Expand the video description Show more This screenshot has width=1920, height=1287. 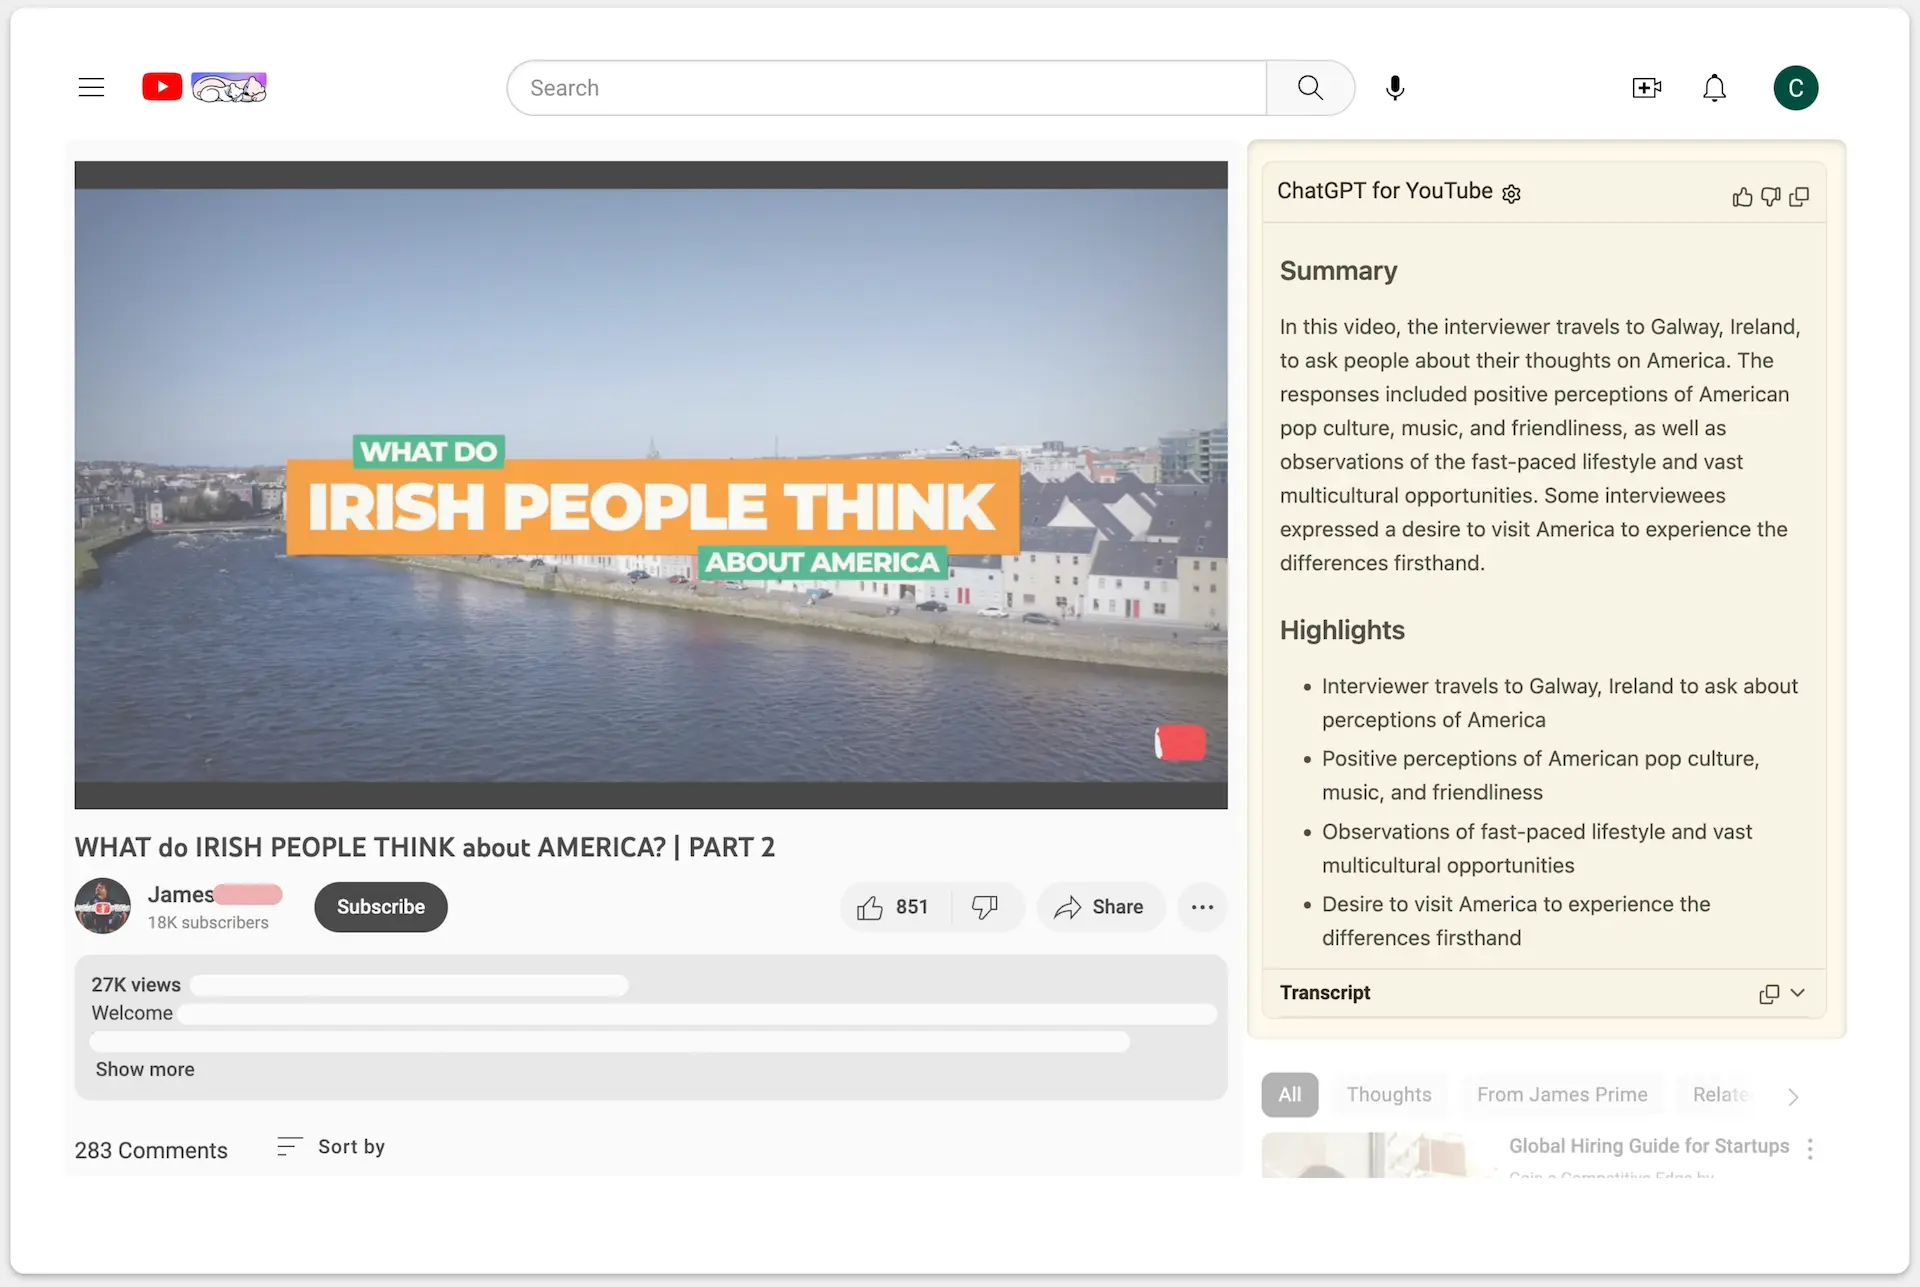pos(145,1069)
